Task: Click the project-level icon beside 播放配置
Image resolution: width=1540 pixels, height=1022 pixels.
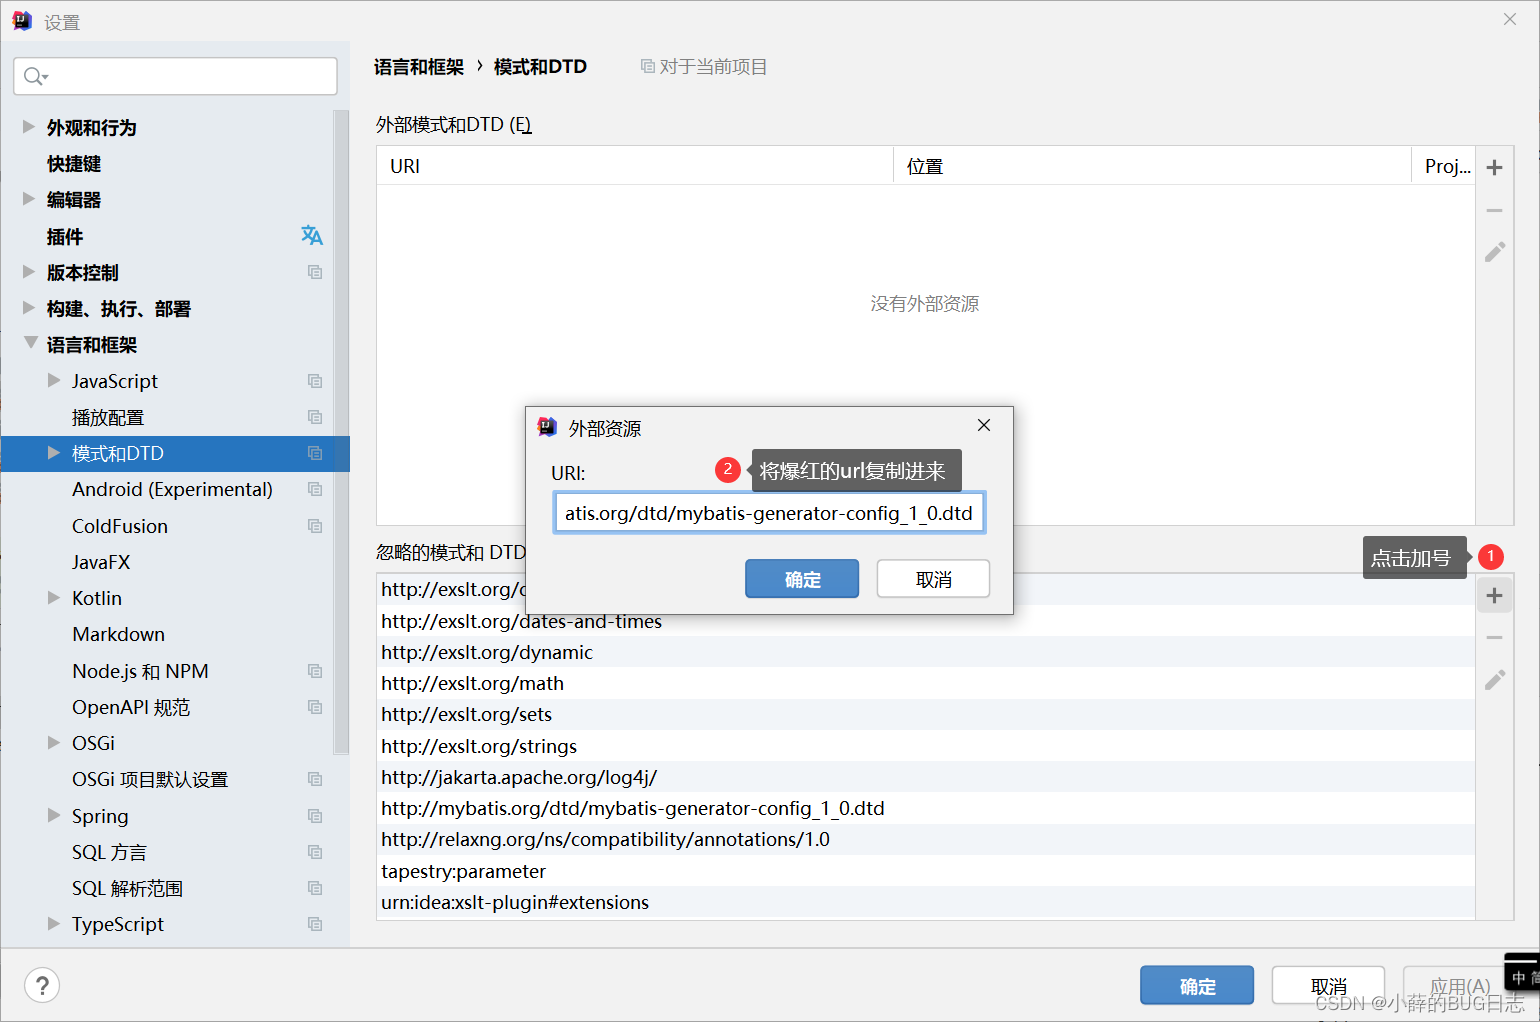Action: [x=315, y=417]
